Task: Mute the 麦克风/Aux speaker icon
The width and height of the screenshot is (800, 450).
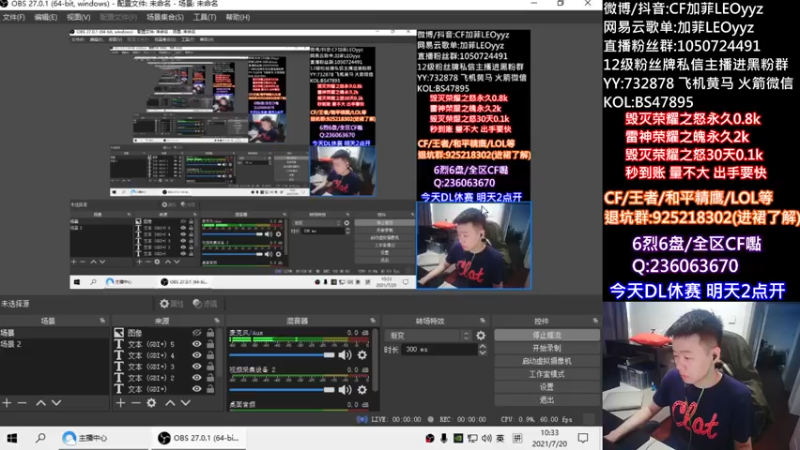Action: click(345, 355)
